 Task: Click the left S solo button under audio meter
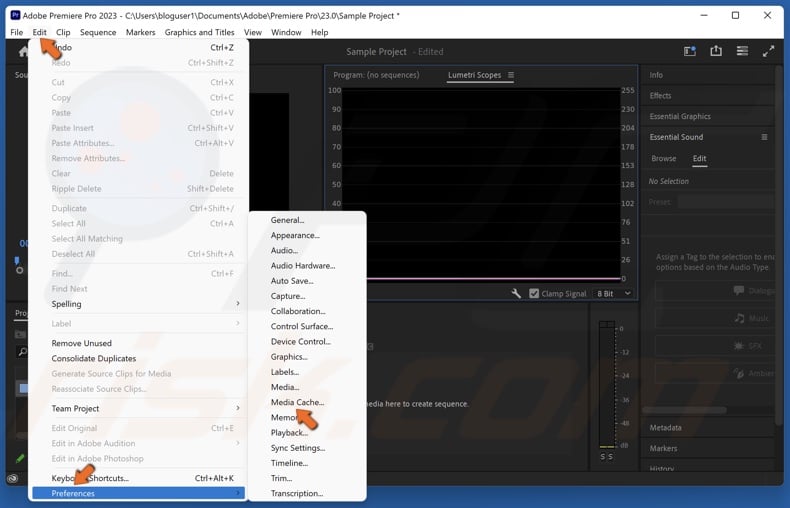[x=603, y=457]
